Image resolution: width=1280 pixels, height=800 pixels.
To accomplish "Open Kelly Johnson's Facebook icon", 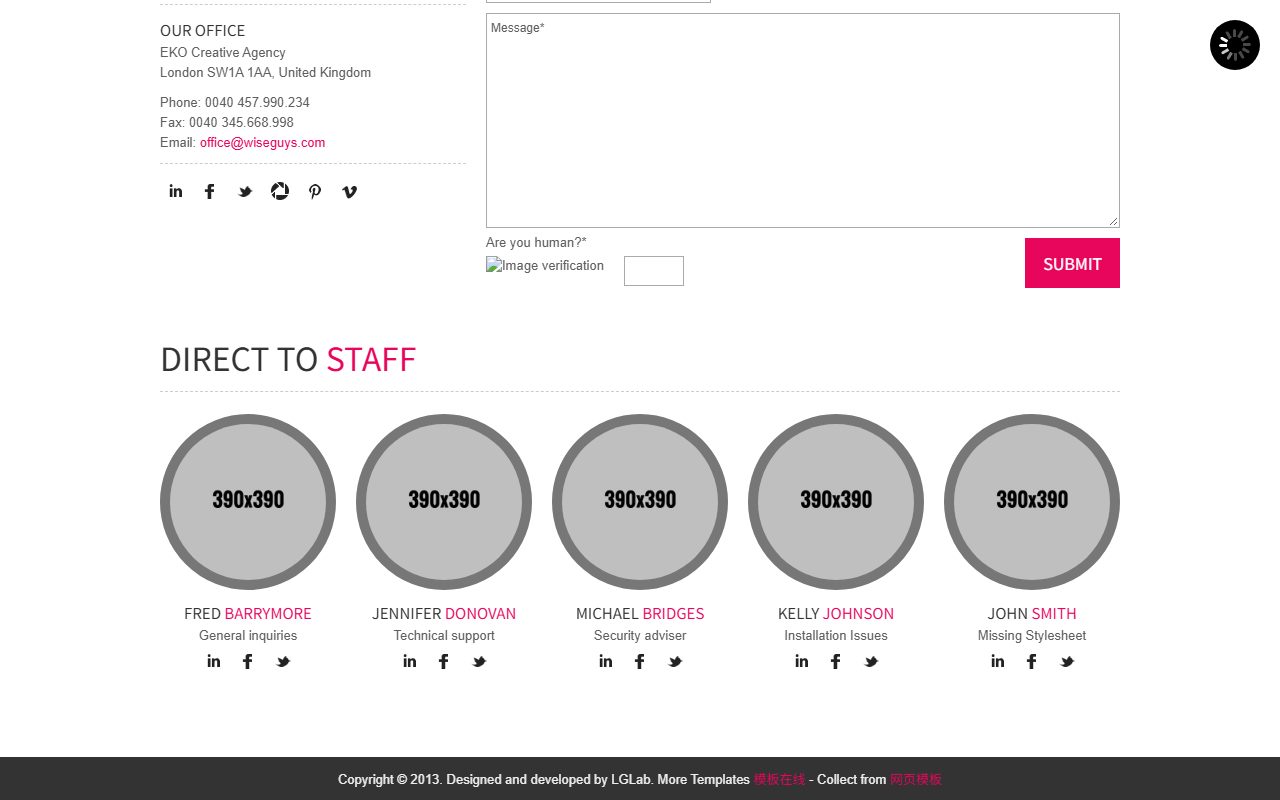I will click(x=836, y=661).
